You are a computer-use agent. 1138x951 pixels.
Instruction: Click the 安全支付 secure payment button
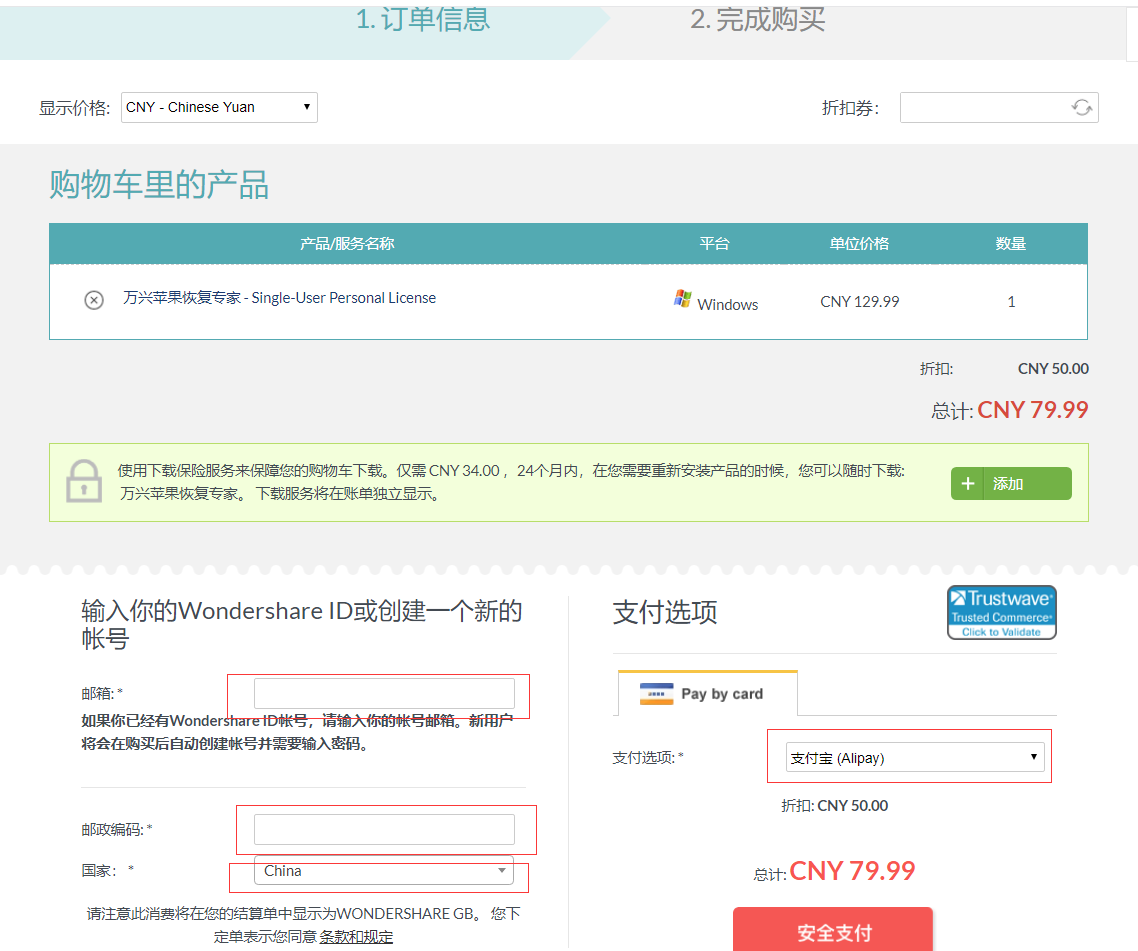(832, 931)
